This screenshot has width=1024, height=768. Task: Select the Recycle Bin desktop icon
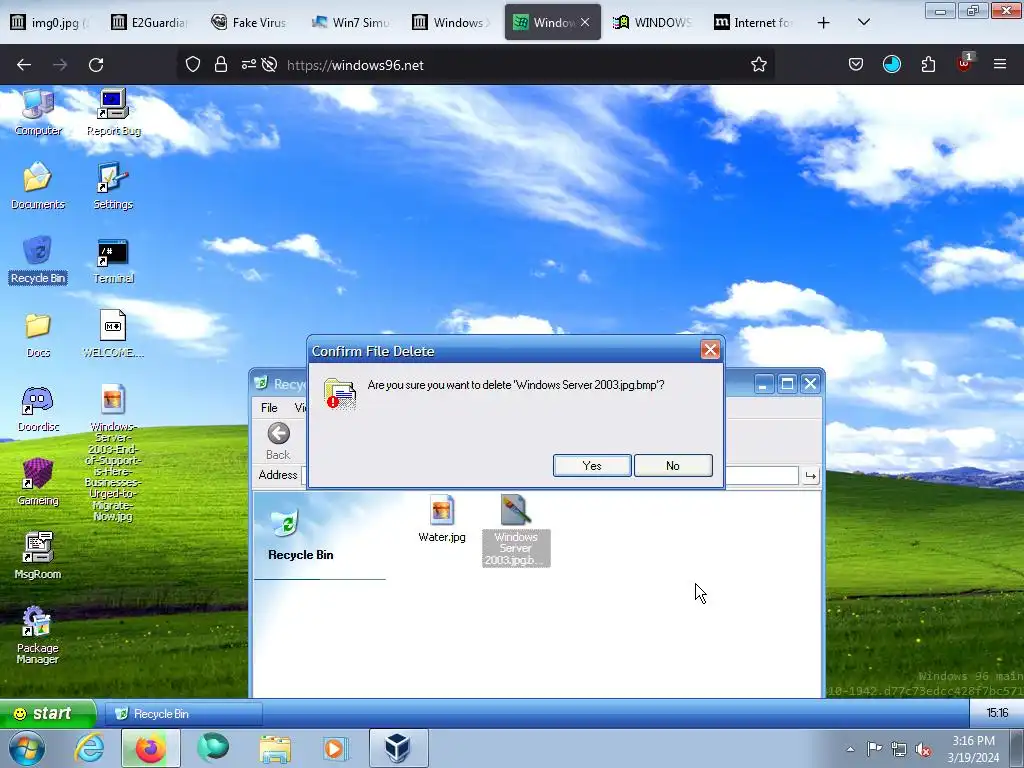[x=38, y=259]
